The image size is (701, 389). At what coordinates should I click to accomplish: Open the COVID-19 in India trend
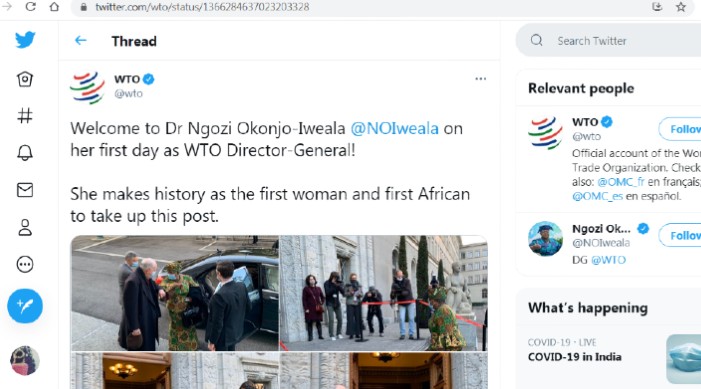574,357
